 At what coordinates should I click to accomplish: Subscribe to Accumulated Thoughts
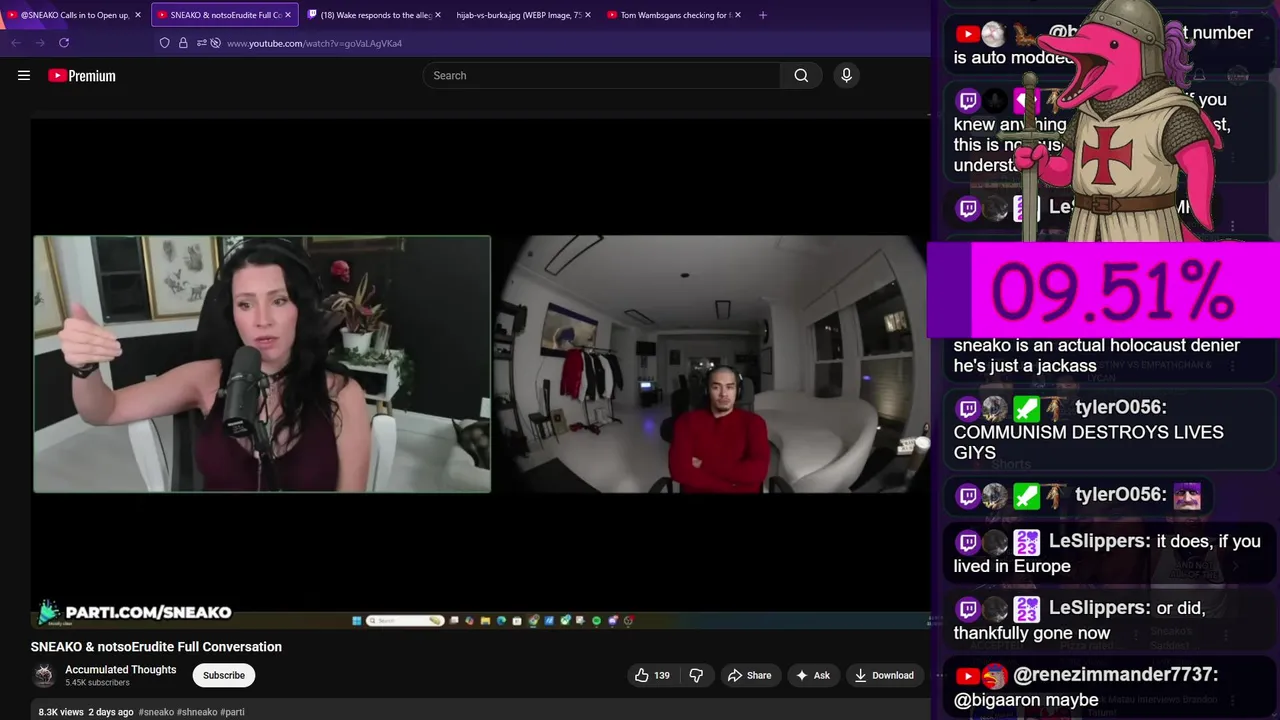tap(224, 675)
